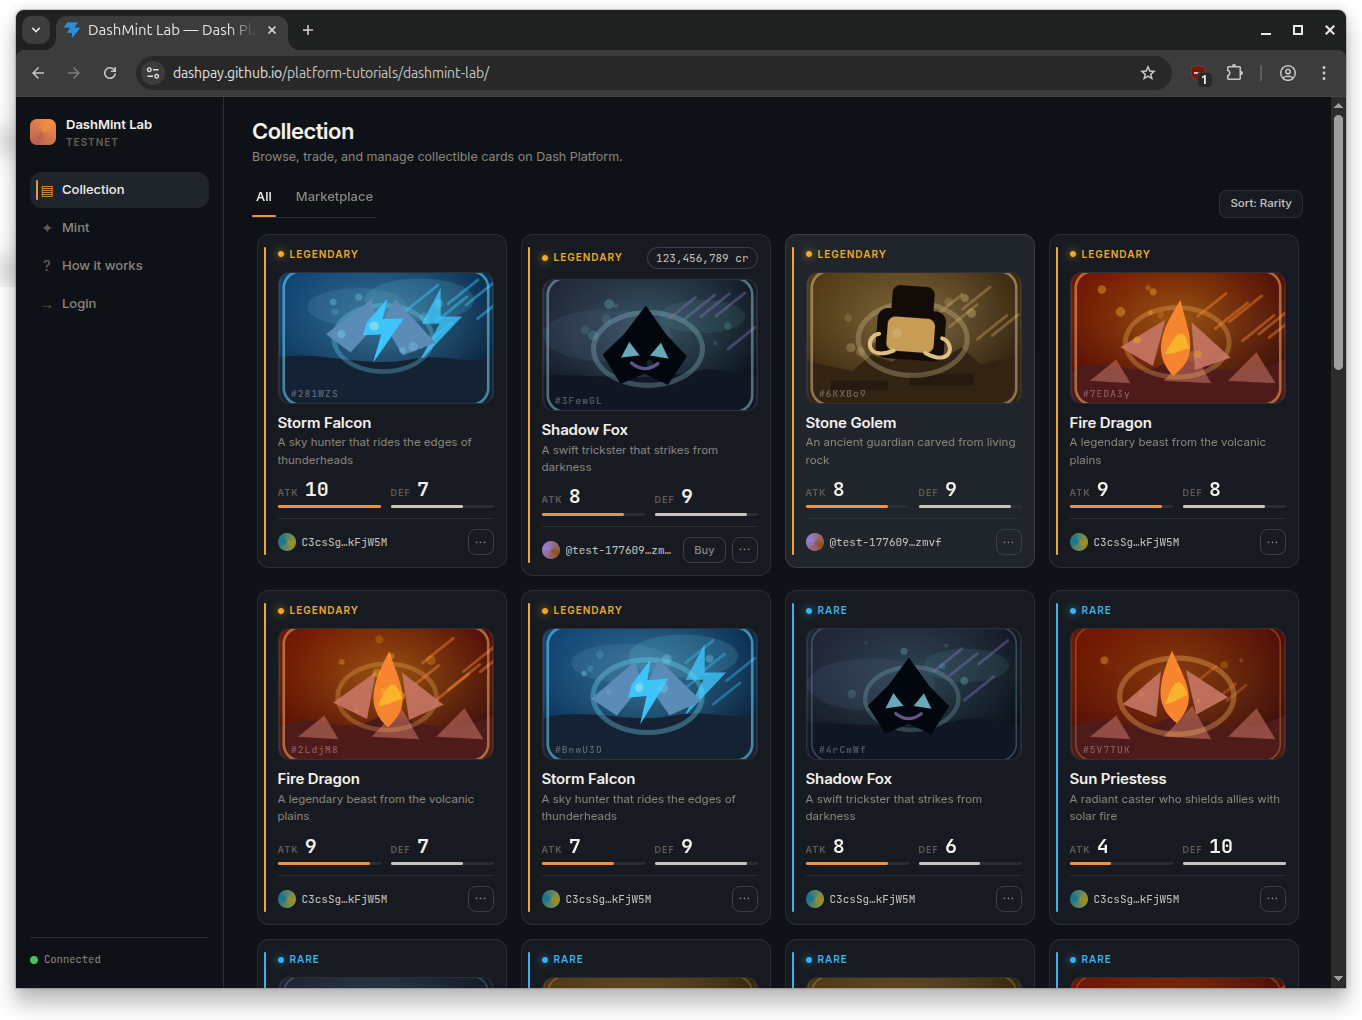The height and width of the screenshot is (1020, 1362).
Task: Click owner name @test-177609…zmvf on Stone Golem
Action: [x=885, y=542]
